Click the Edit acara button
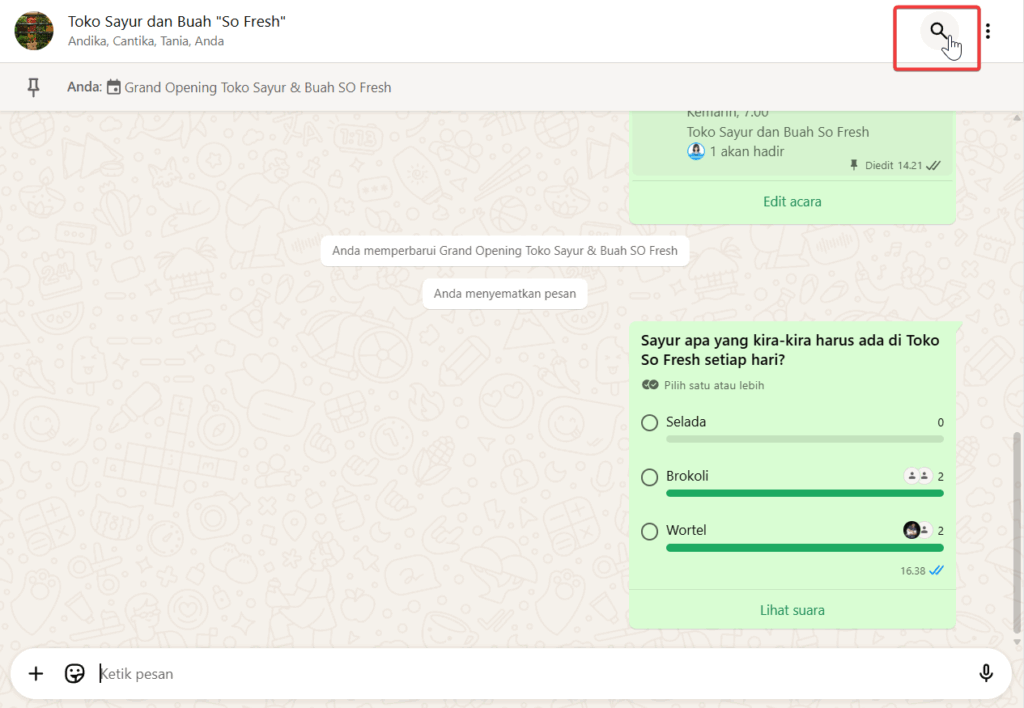This screenshot has width=1024, height=708. (792, 202)
